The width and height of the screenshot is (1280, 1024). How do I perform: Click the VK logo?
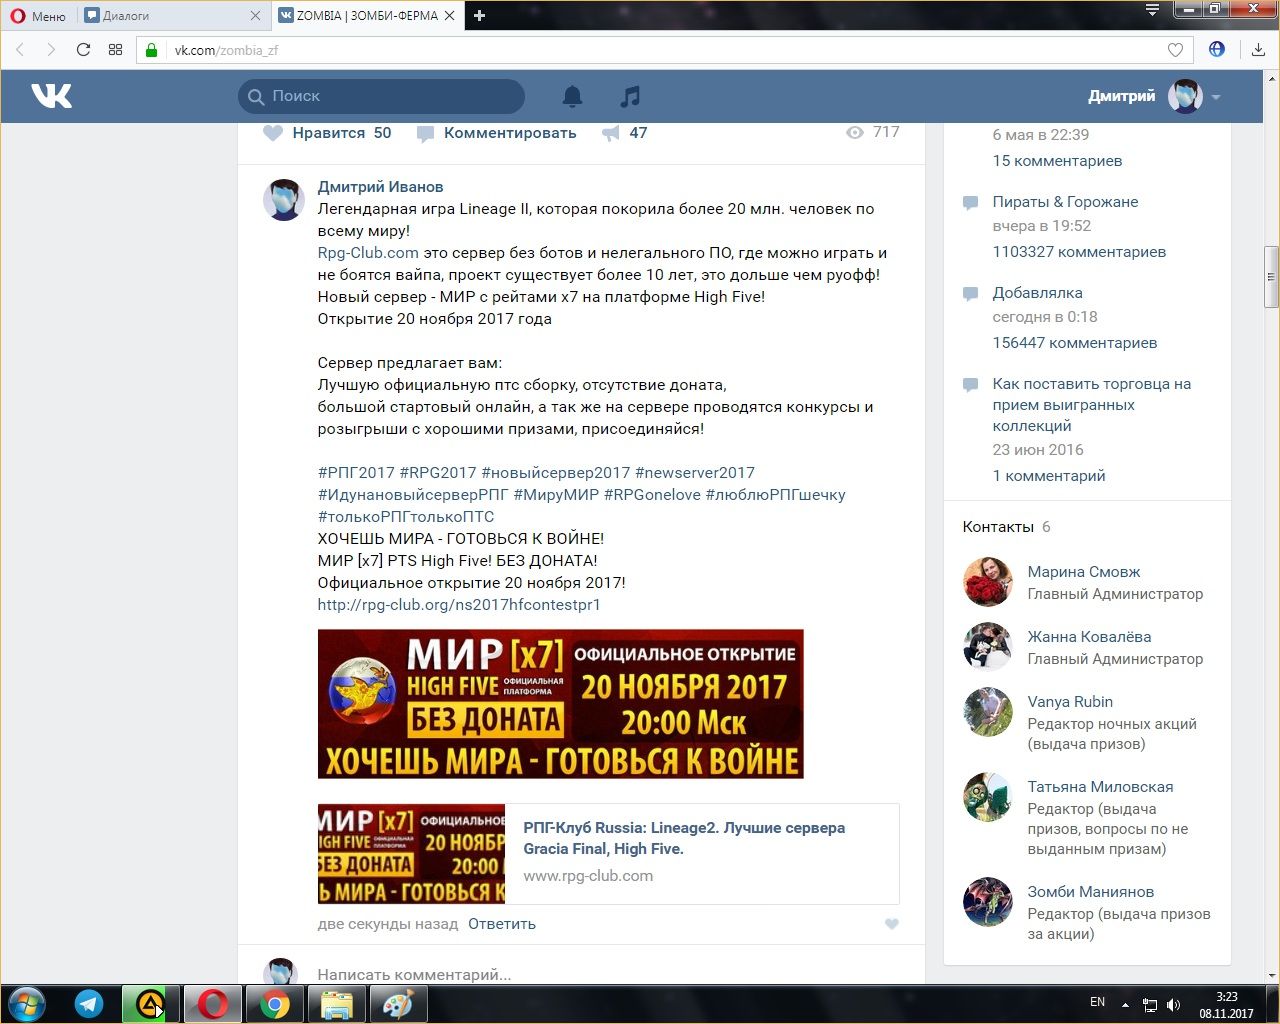coord(52,96)
